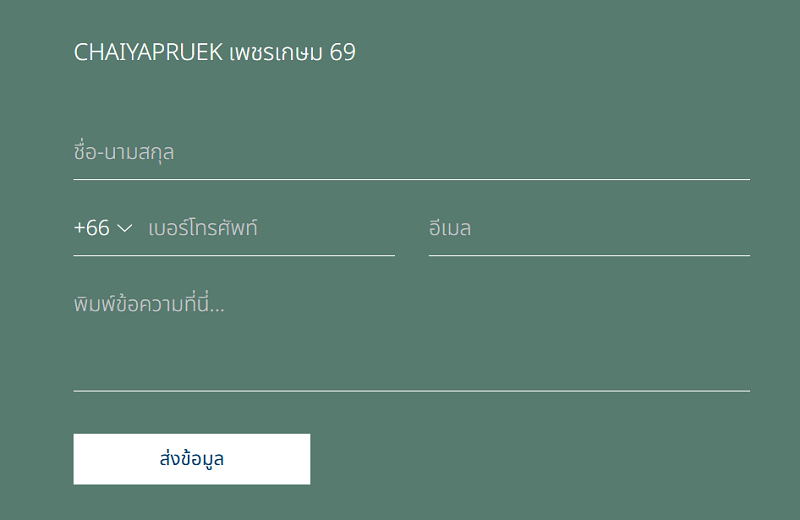The image size is (800, 520).
Task: Click the chevron arrow beside +66
Action: coord(125,229)
